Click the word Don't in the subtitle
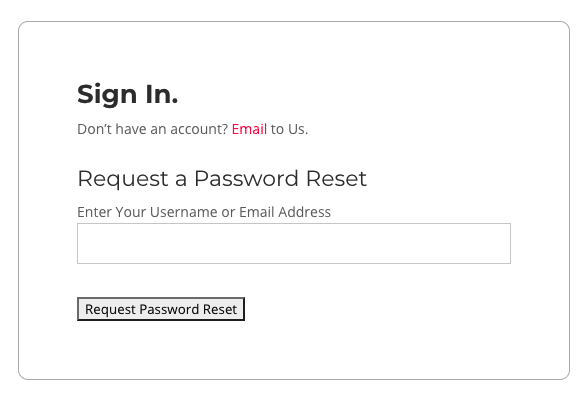 pyautogui.click(x=94, y=129)
